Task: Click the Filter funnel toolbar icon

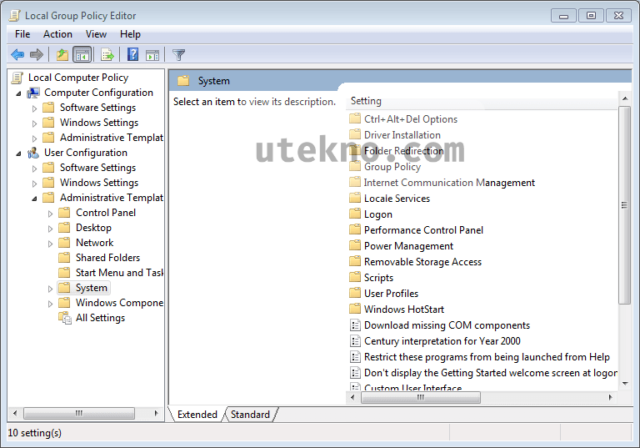Action: (178, 54)
